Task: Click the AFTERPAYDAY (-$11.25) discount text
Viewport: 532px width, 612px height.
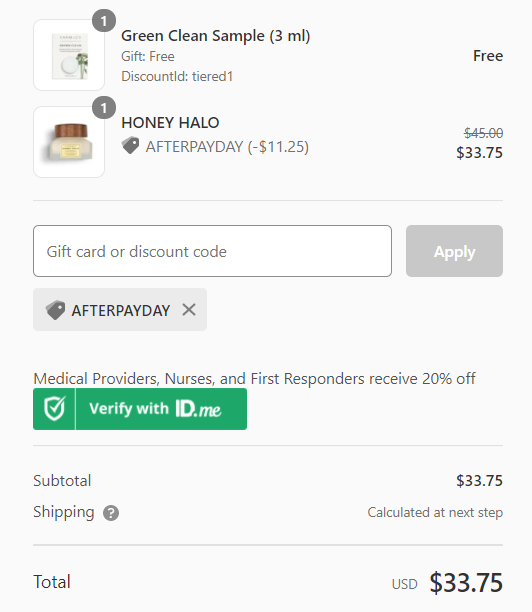Action: click(x=227, y=147)
